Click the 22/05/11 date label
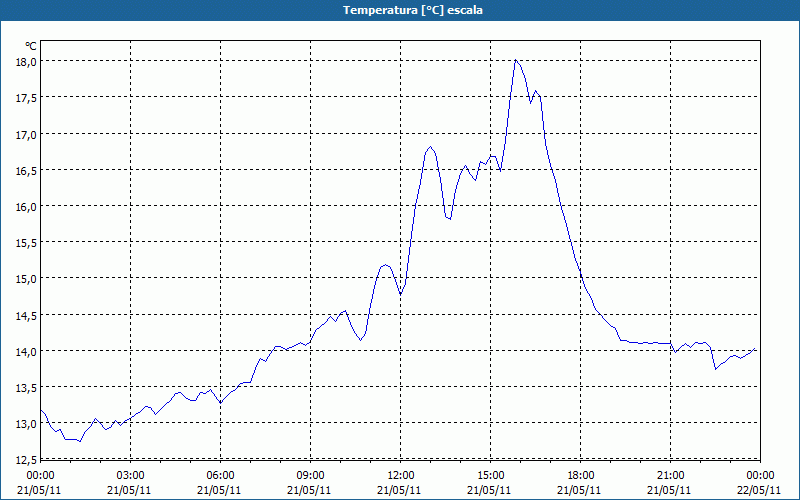800x500 pixels. [760, 490]
